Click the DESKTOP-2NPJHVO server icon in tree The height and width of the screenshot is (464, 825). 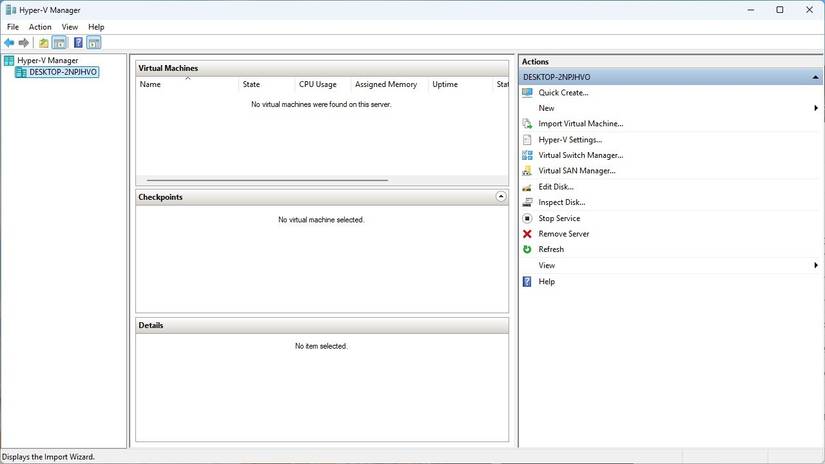pyautogui.click(x=21, y=72)
